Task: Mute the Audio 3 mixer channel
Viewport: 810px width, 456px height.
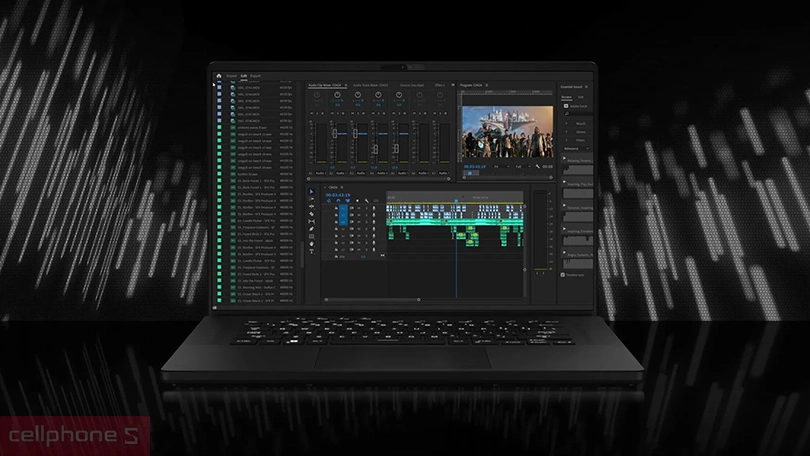Action: click(x=352, y=113)
